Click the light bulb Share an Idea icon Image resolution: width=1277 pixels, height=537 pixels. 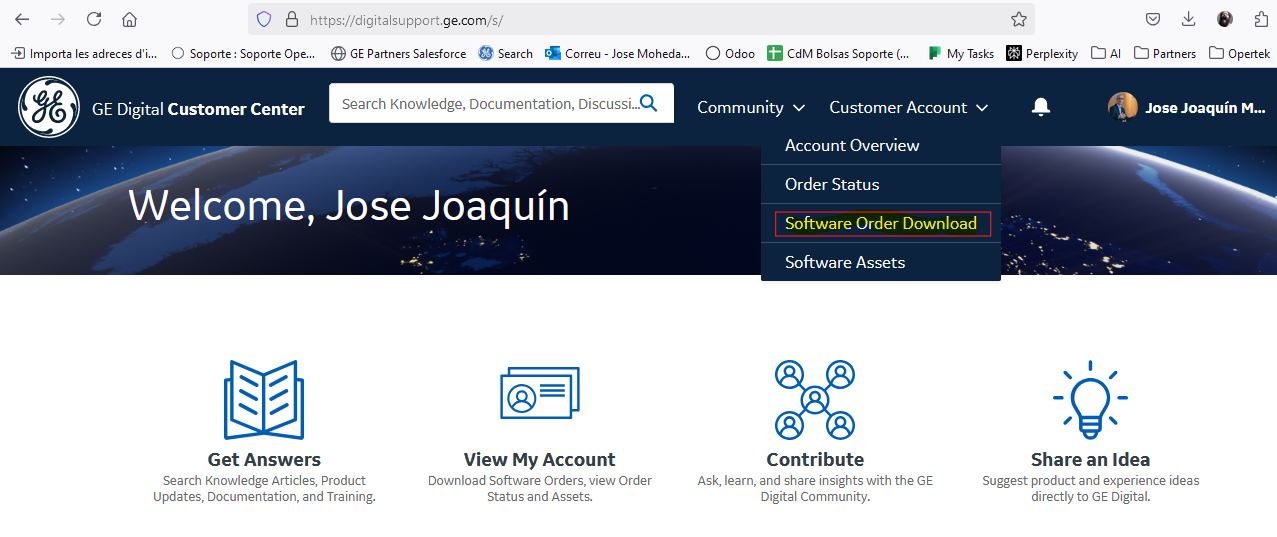[1090, 399]
